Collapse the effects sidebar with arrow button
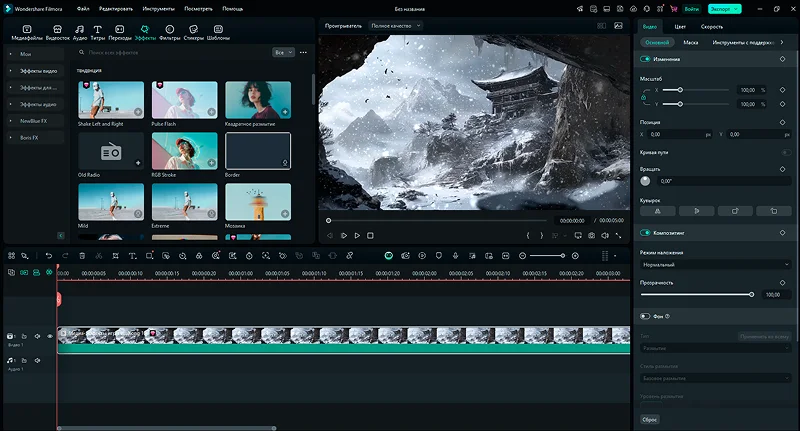 coord(61,235)
